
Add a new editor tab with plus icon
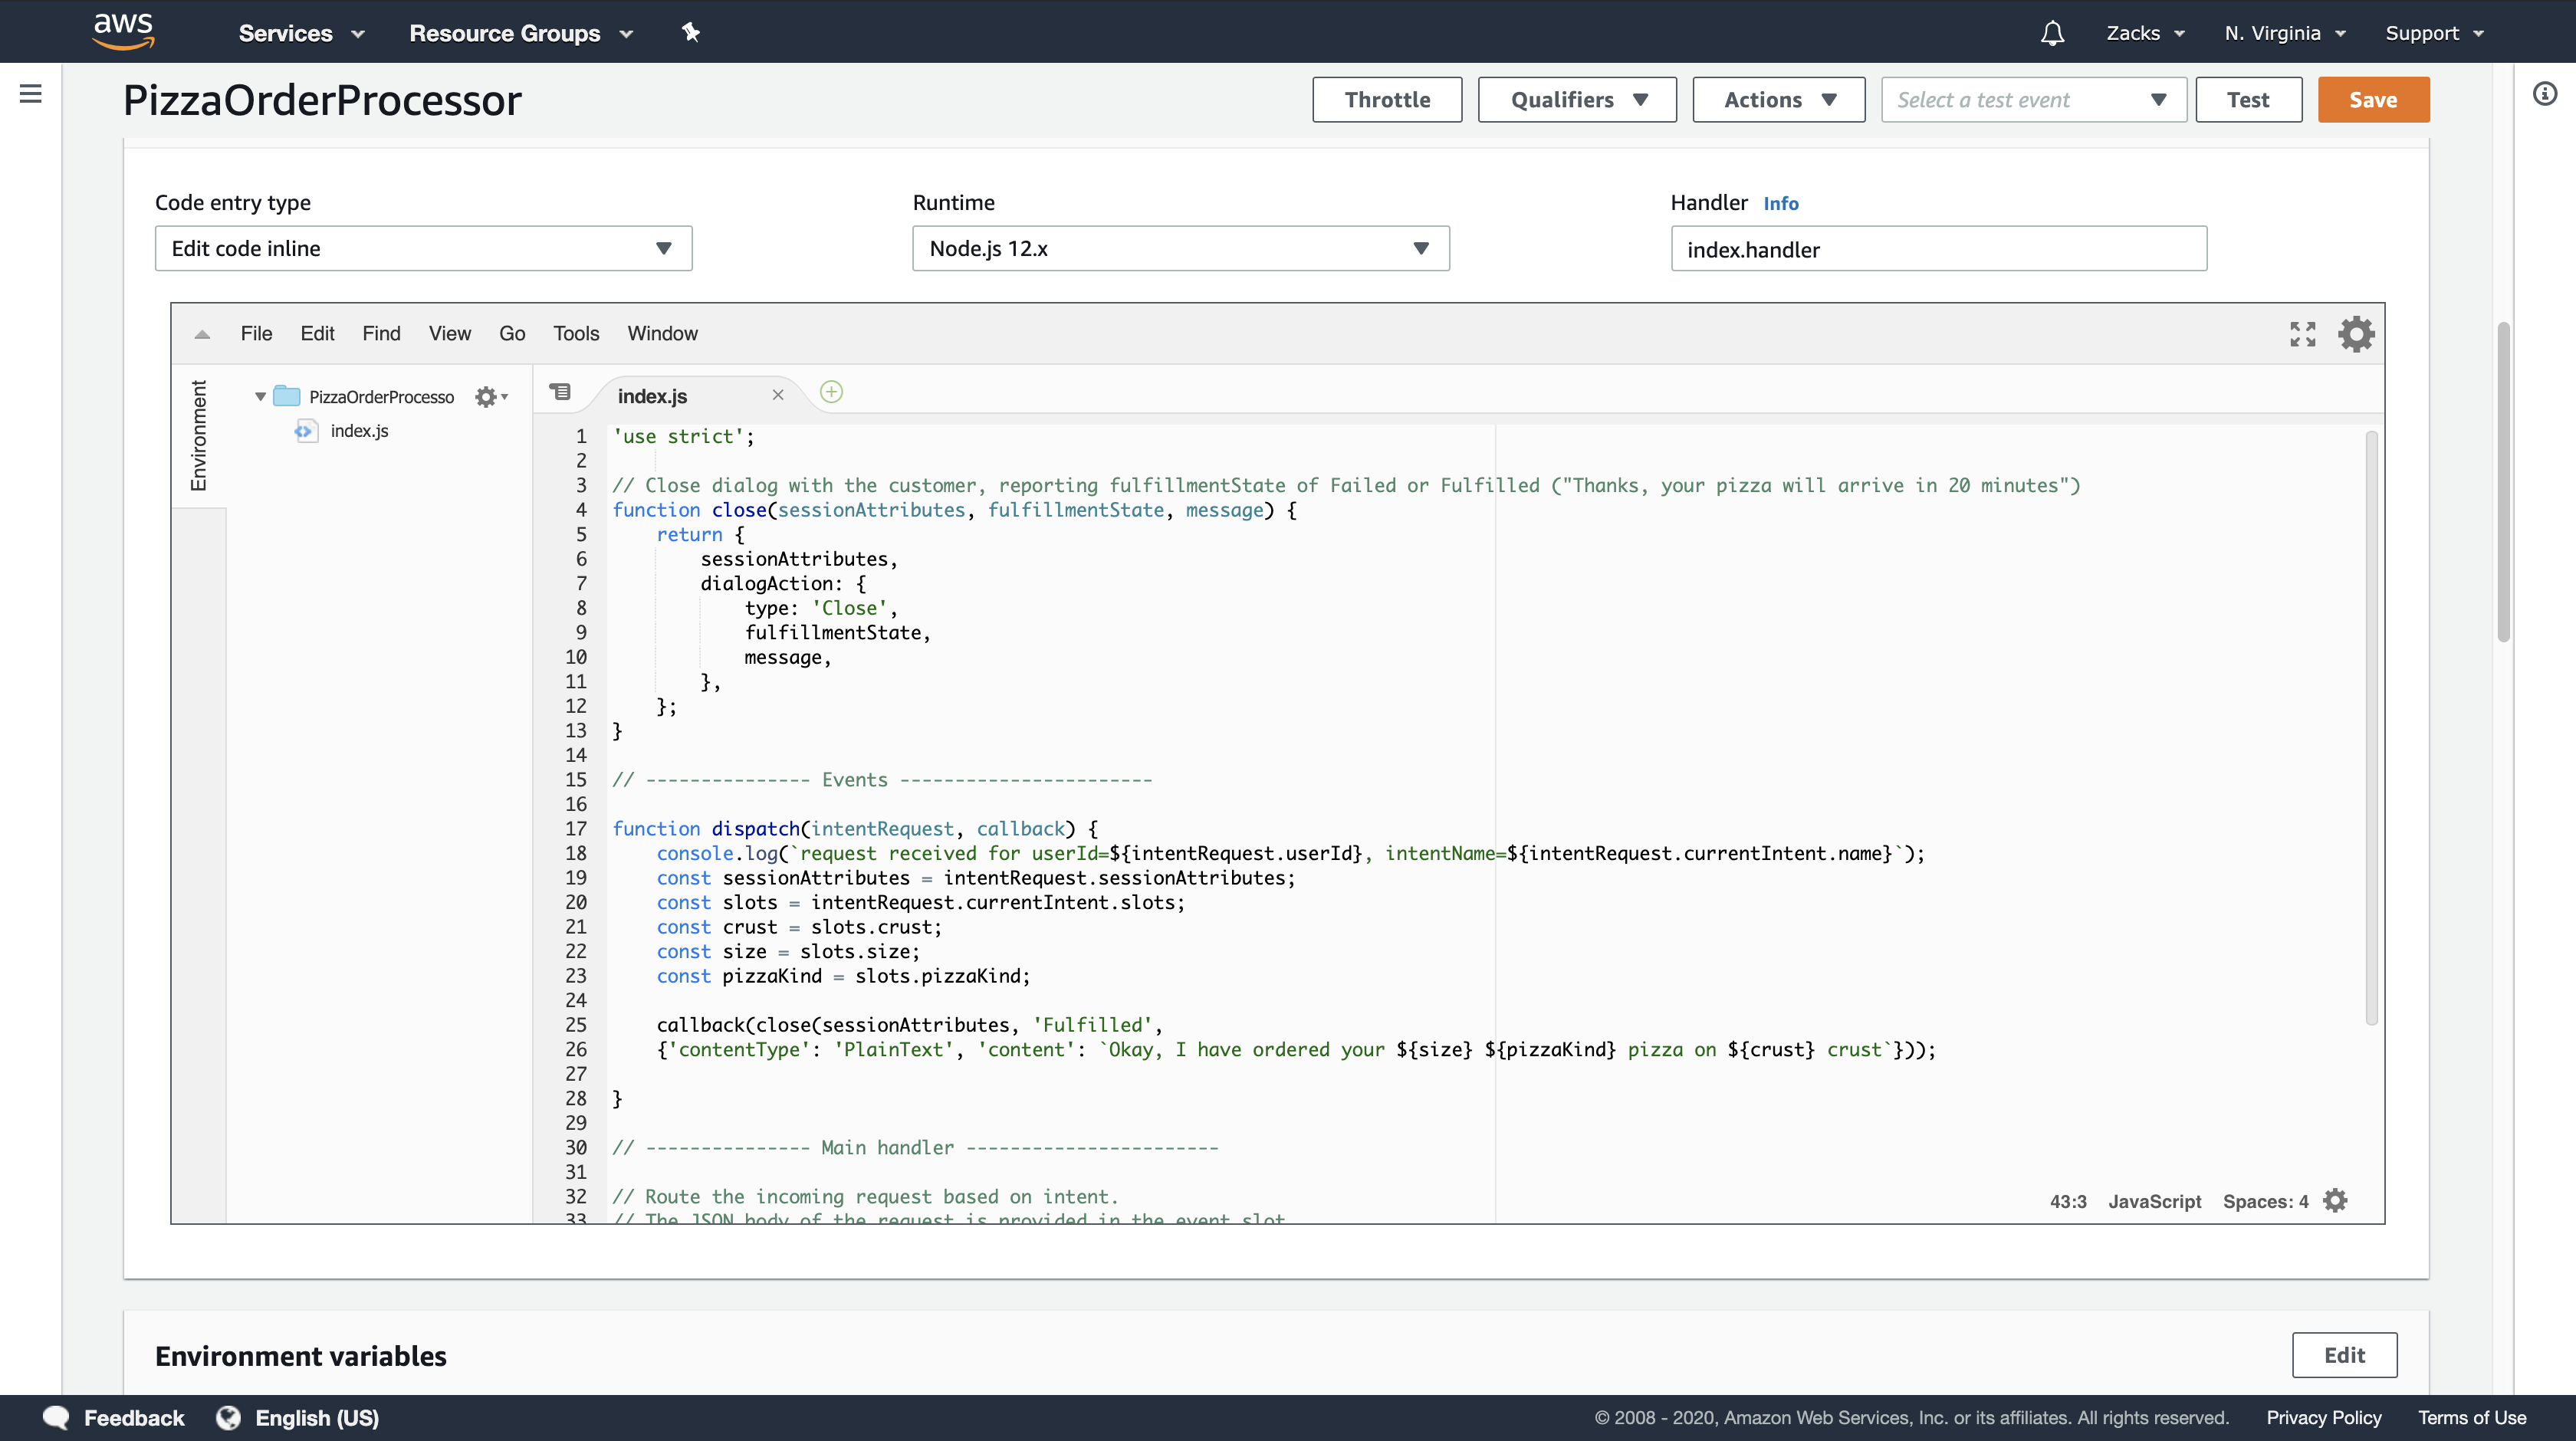coord(831,392)
